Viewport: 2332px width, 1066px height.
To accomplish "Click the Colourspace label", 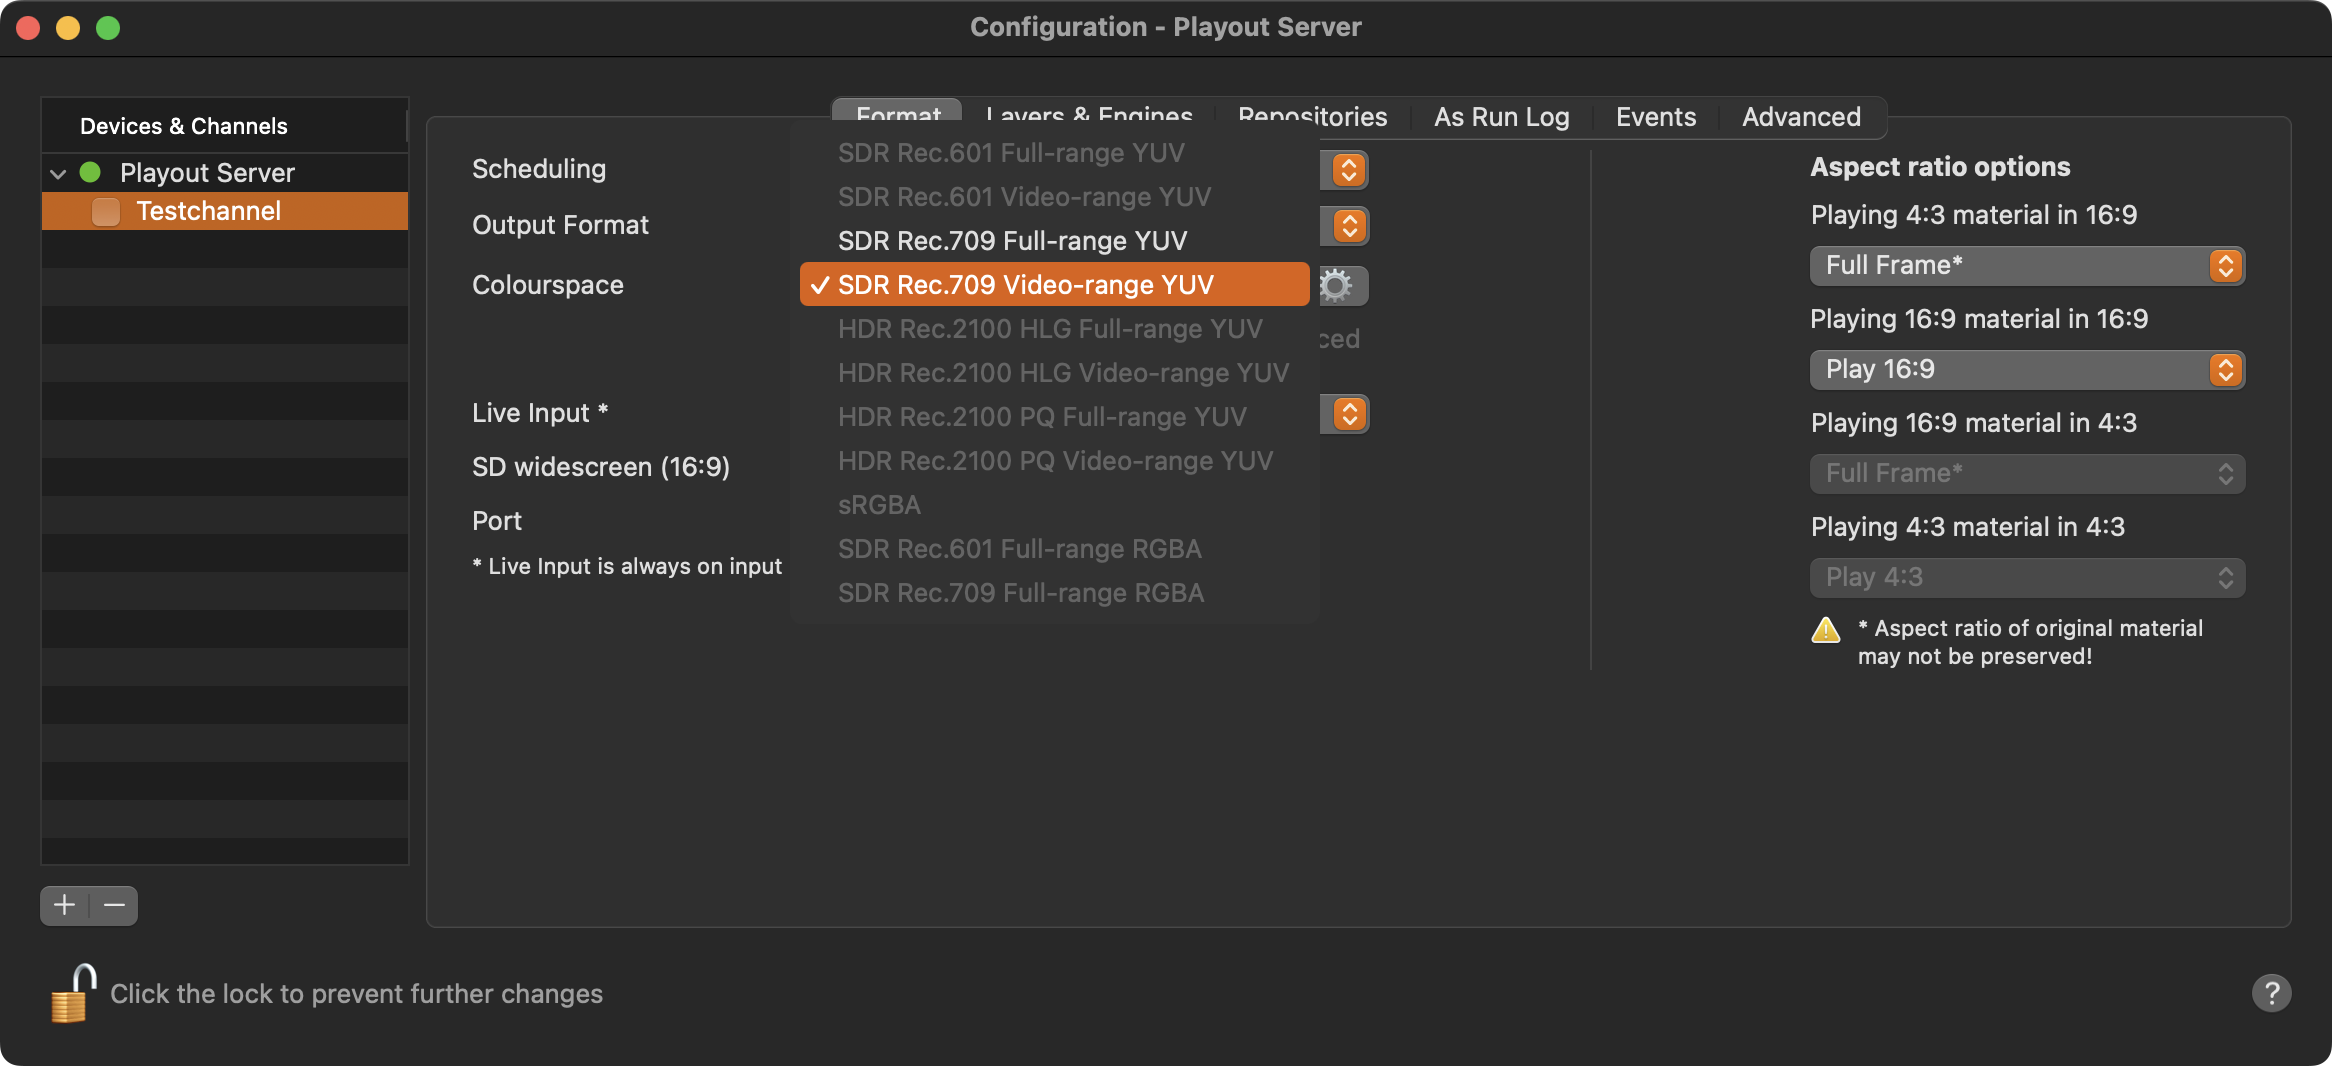I will (548, 285).
